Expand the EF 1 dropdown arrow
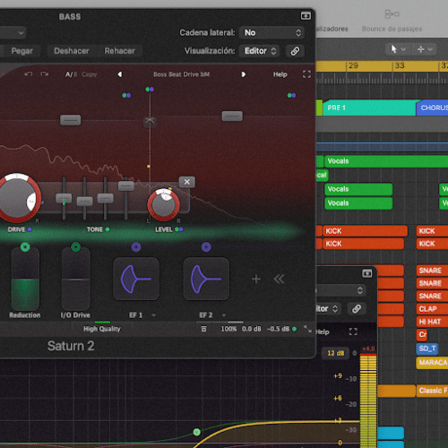 [154, 315]
